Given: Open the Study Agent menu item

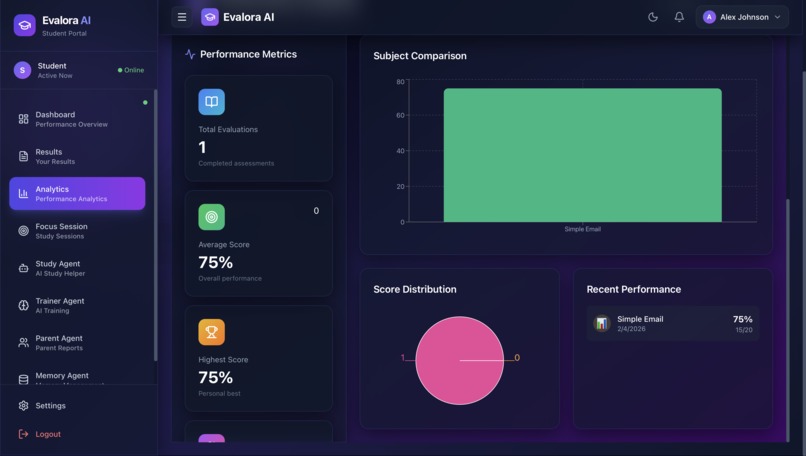Looking at the screenshot, I should click(77, 268).
